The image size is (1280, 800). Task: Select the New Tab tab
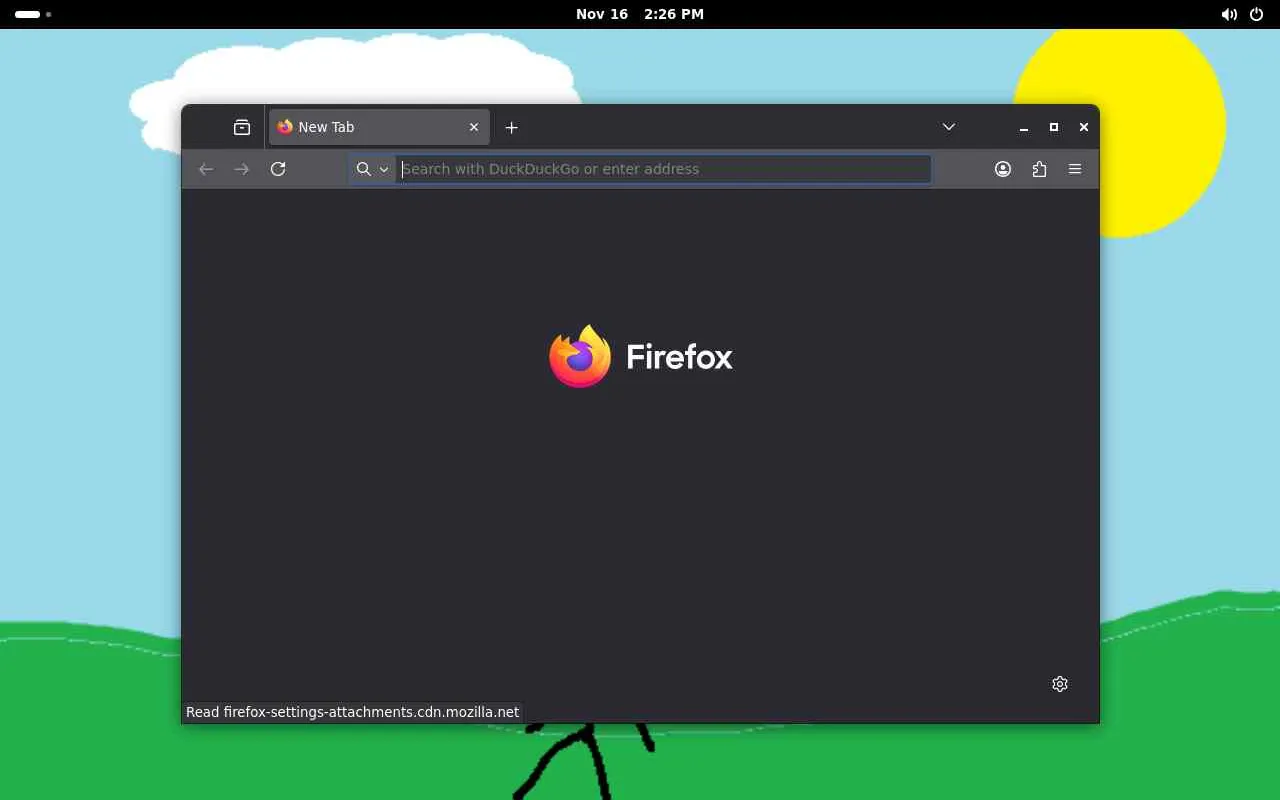coord(379,127)
